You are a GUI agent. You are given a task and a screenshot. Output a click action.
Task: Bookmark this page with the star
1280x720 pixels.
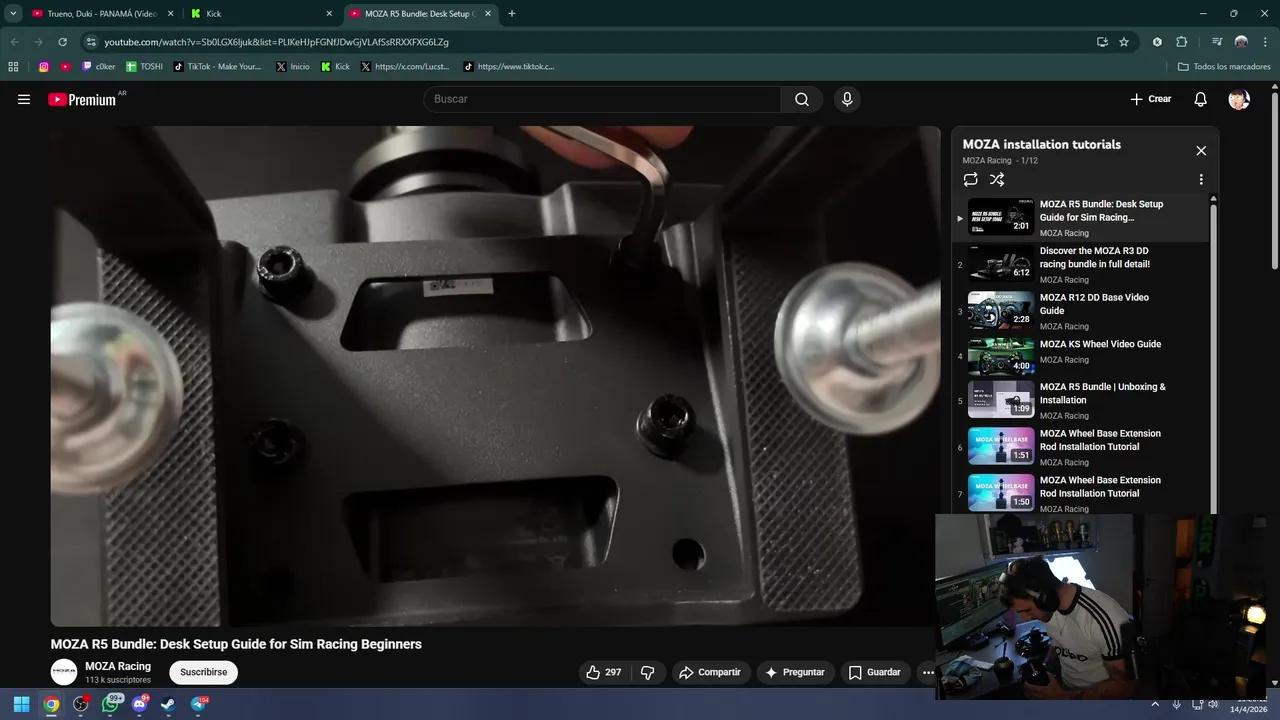point(1124,42)
